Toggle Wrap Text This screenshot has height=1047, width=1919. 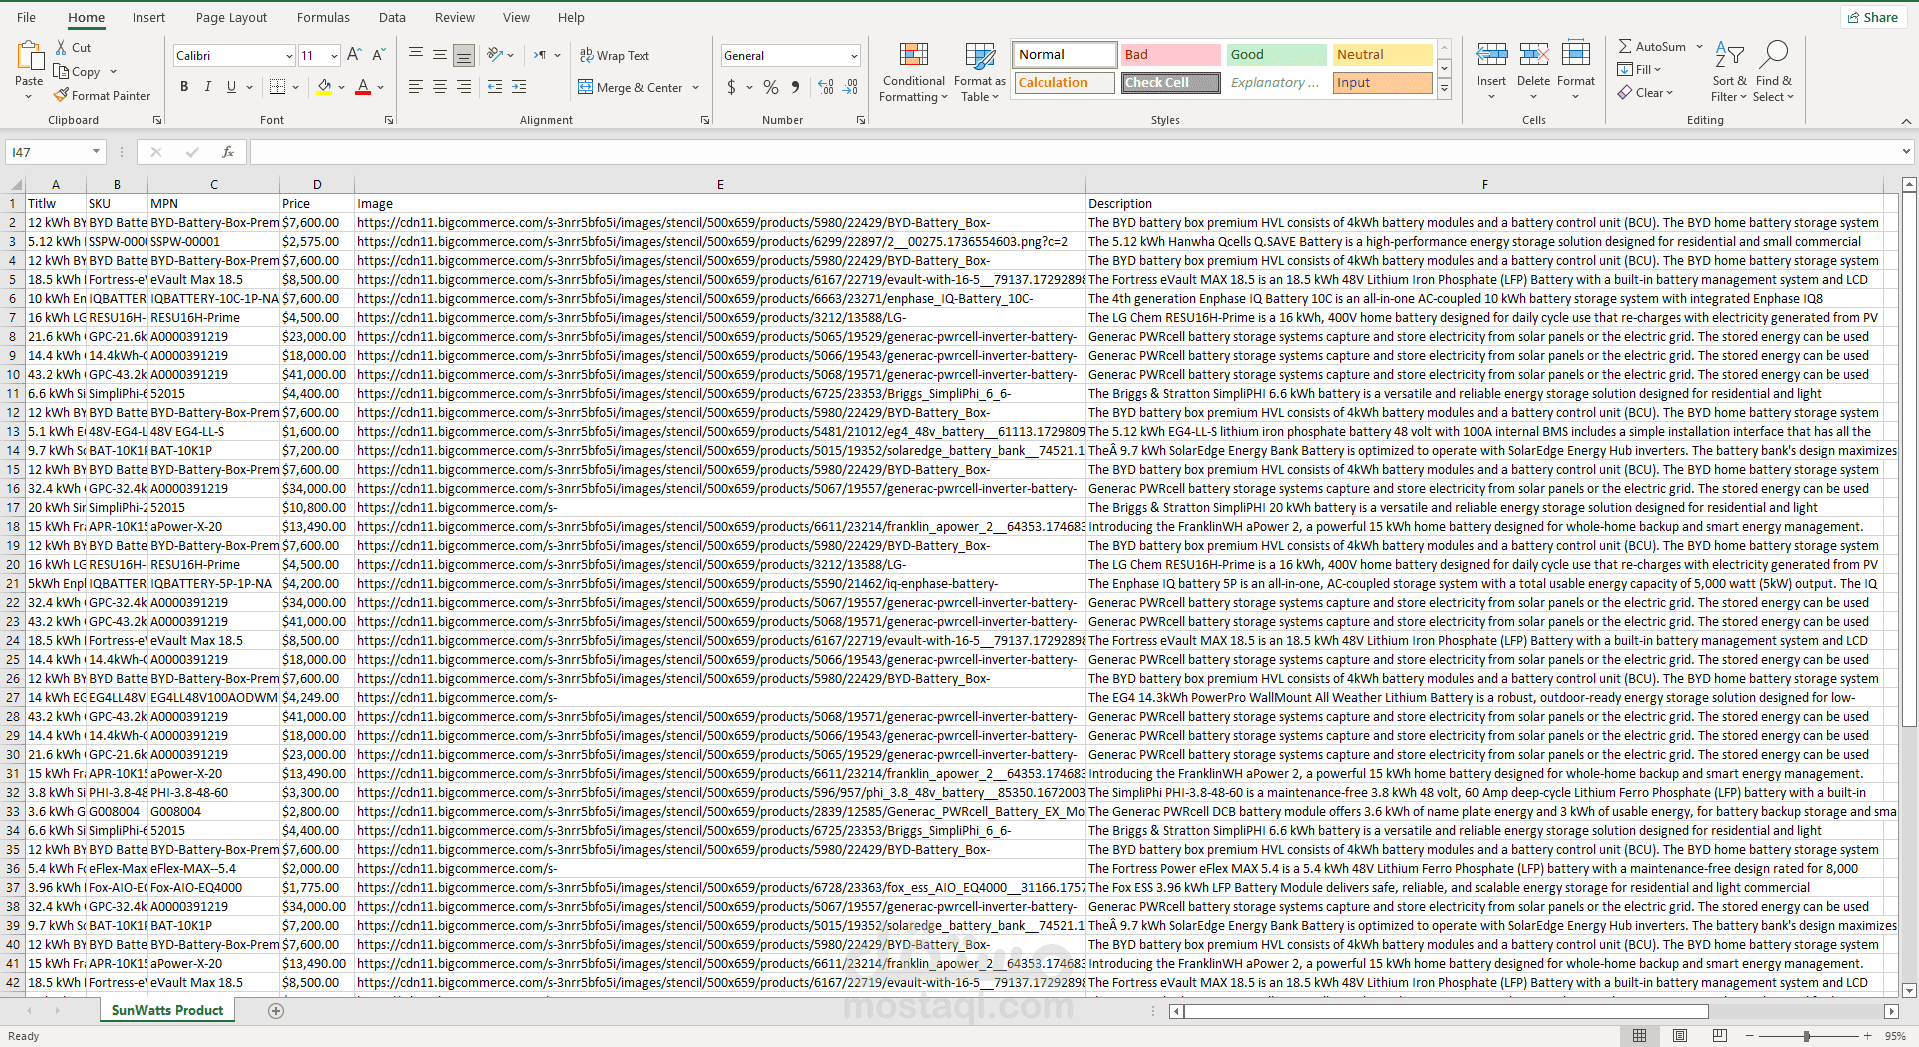615,56
